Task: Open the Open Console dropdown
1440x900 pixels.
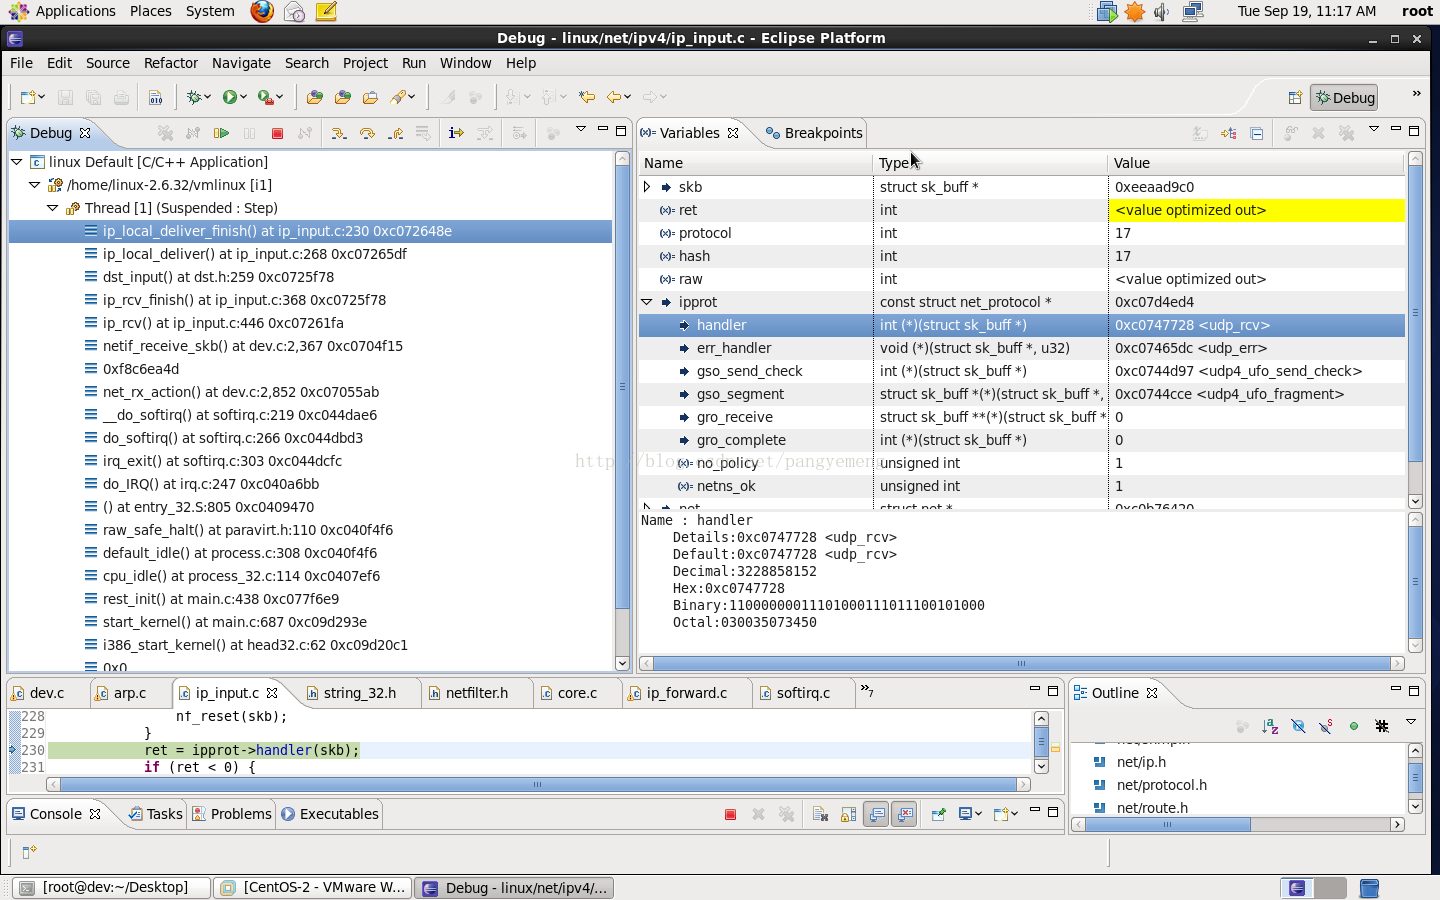Action: (1013, 814)
